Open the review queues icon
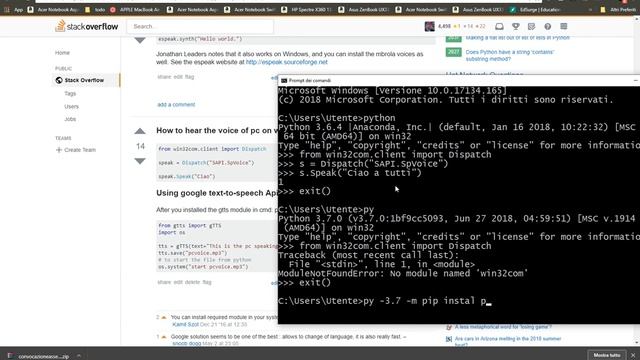640x360 pixels. 531,26
